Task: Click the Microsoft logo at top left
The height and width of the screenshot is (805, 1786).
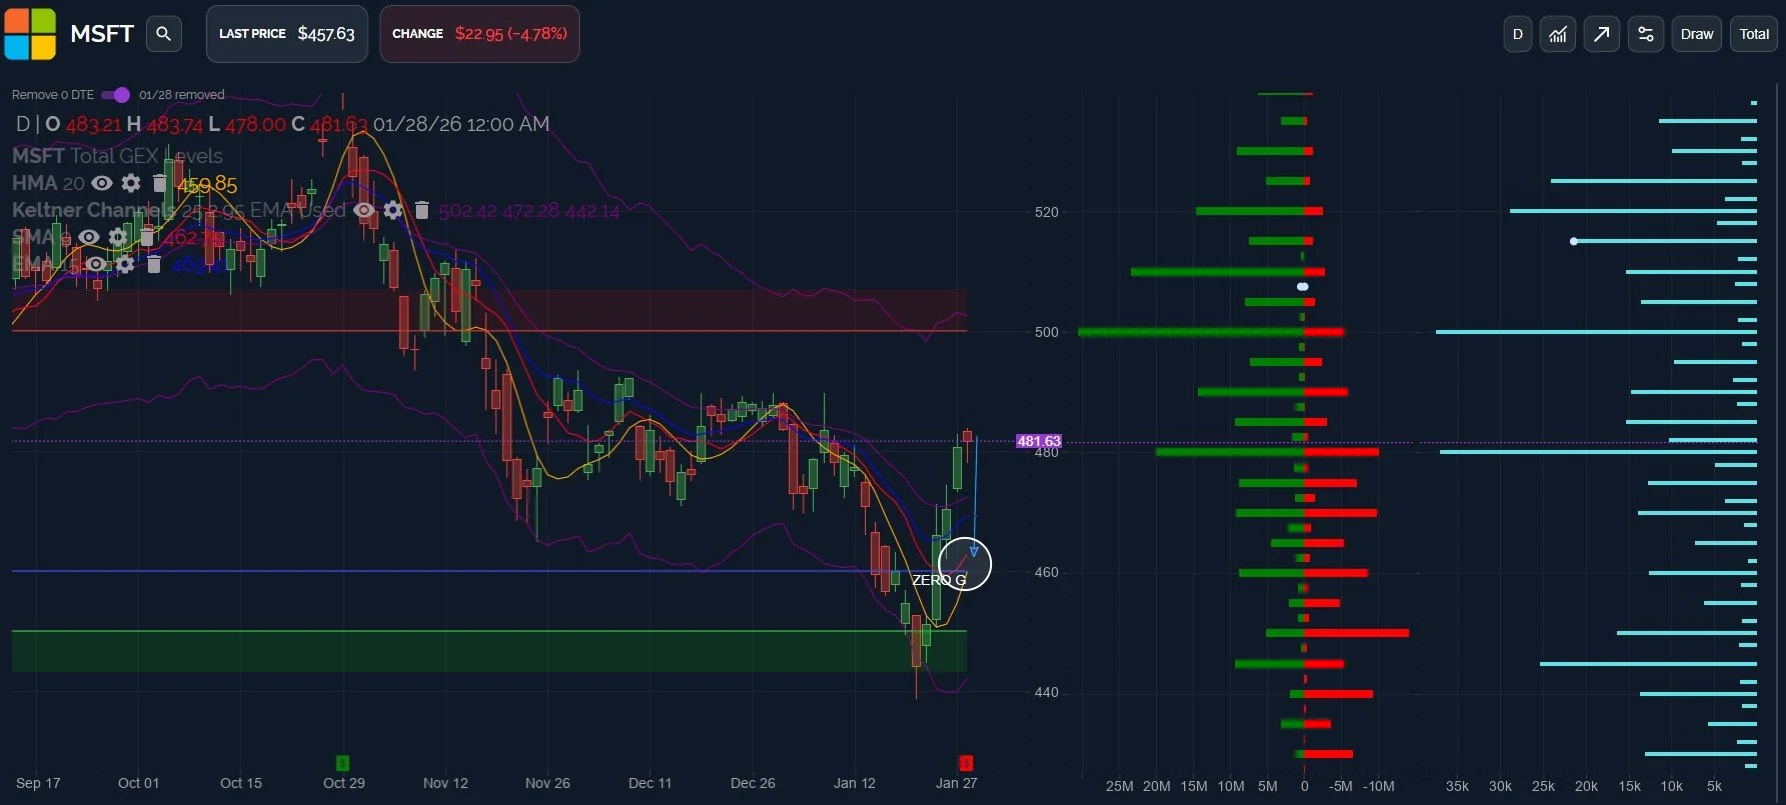Action: [30, 34]
